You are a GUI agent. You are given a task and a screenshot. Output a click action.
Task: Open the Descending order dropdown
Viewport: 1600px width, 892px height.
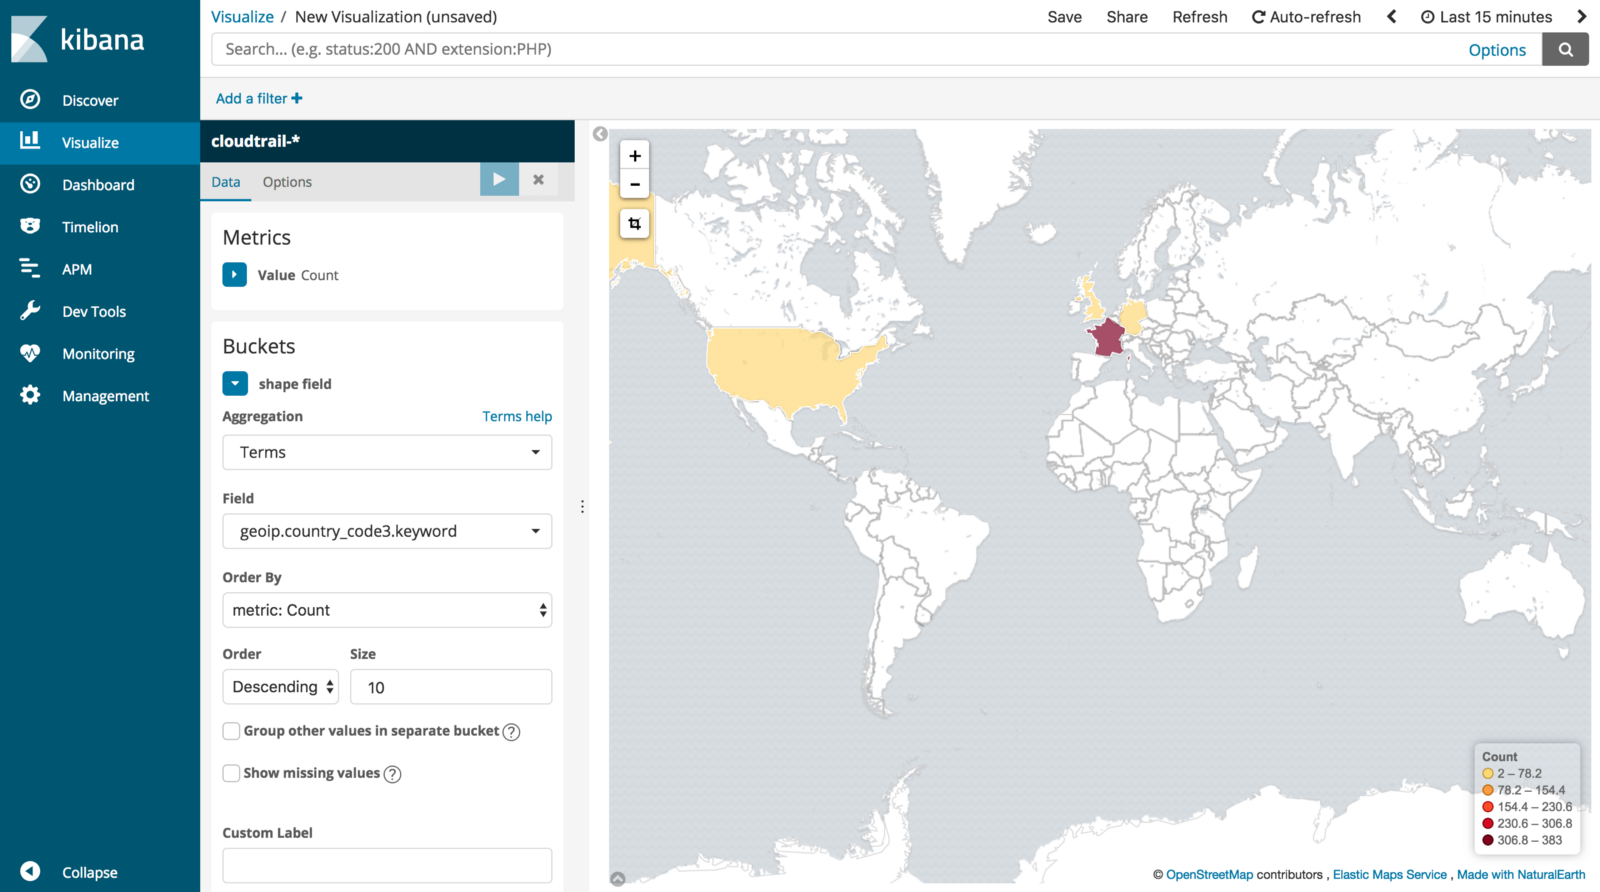tap(281, 687)
